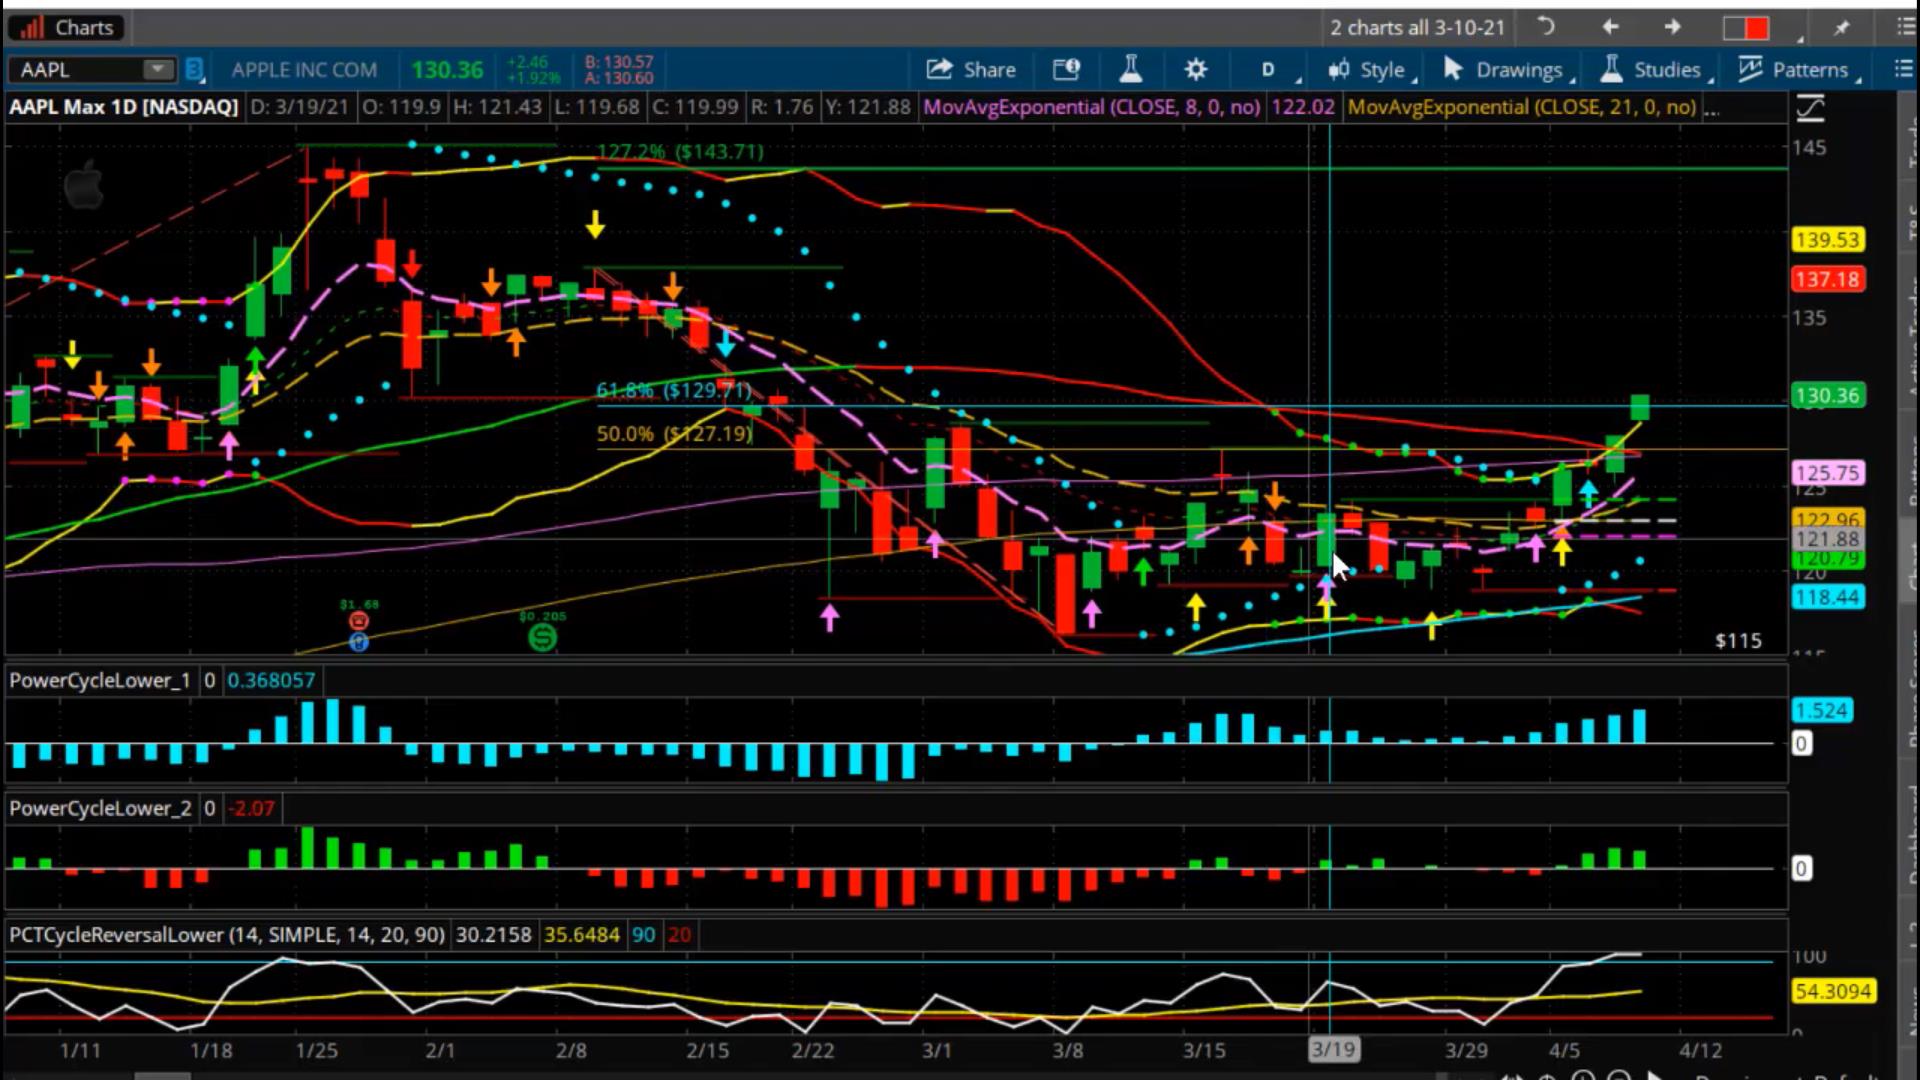The width and height of the screenshot is (1920, 1080).
Task: Click the $115 chart annotation
Action: (x=1738, y=641)
